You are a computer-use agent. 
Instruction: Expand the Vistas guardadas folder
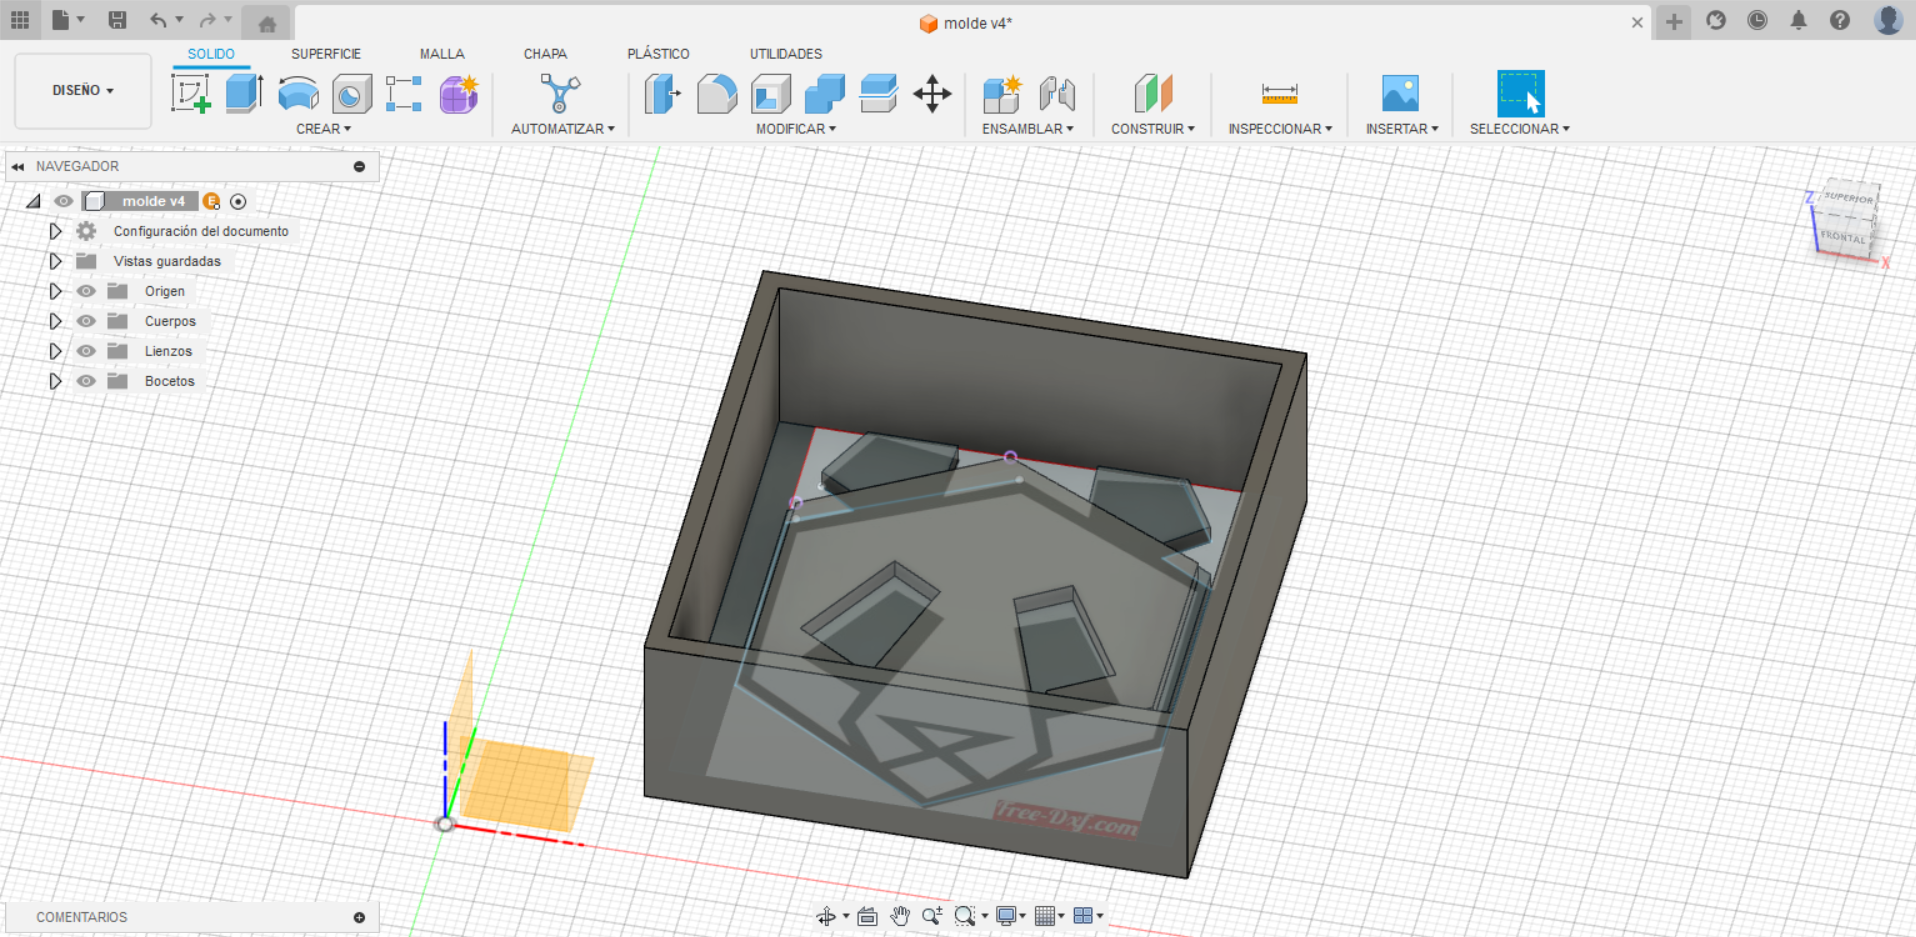point(55,261)
